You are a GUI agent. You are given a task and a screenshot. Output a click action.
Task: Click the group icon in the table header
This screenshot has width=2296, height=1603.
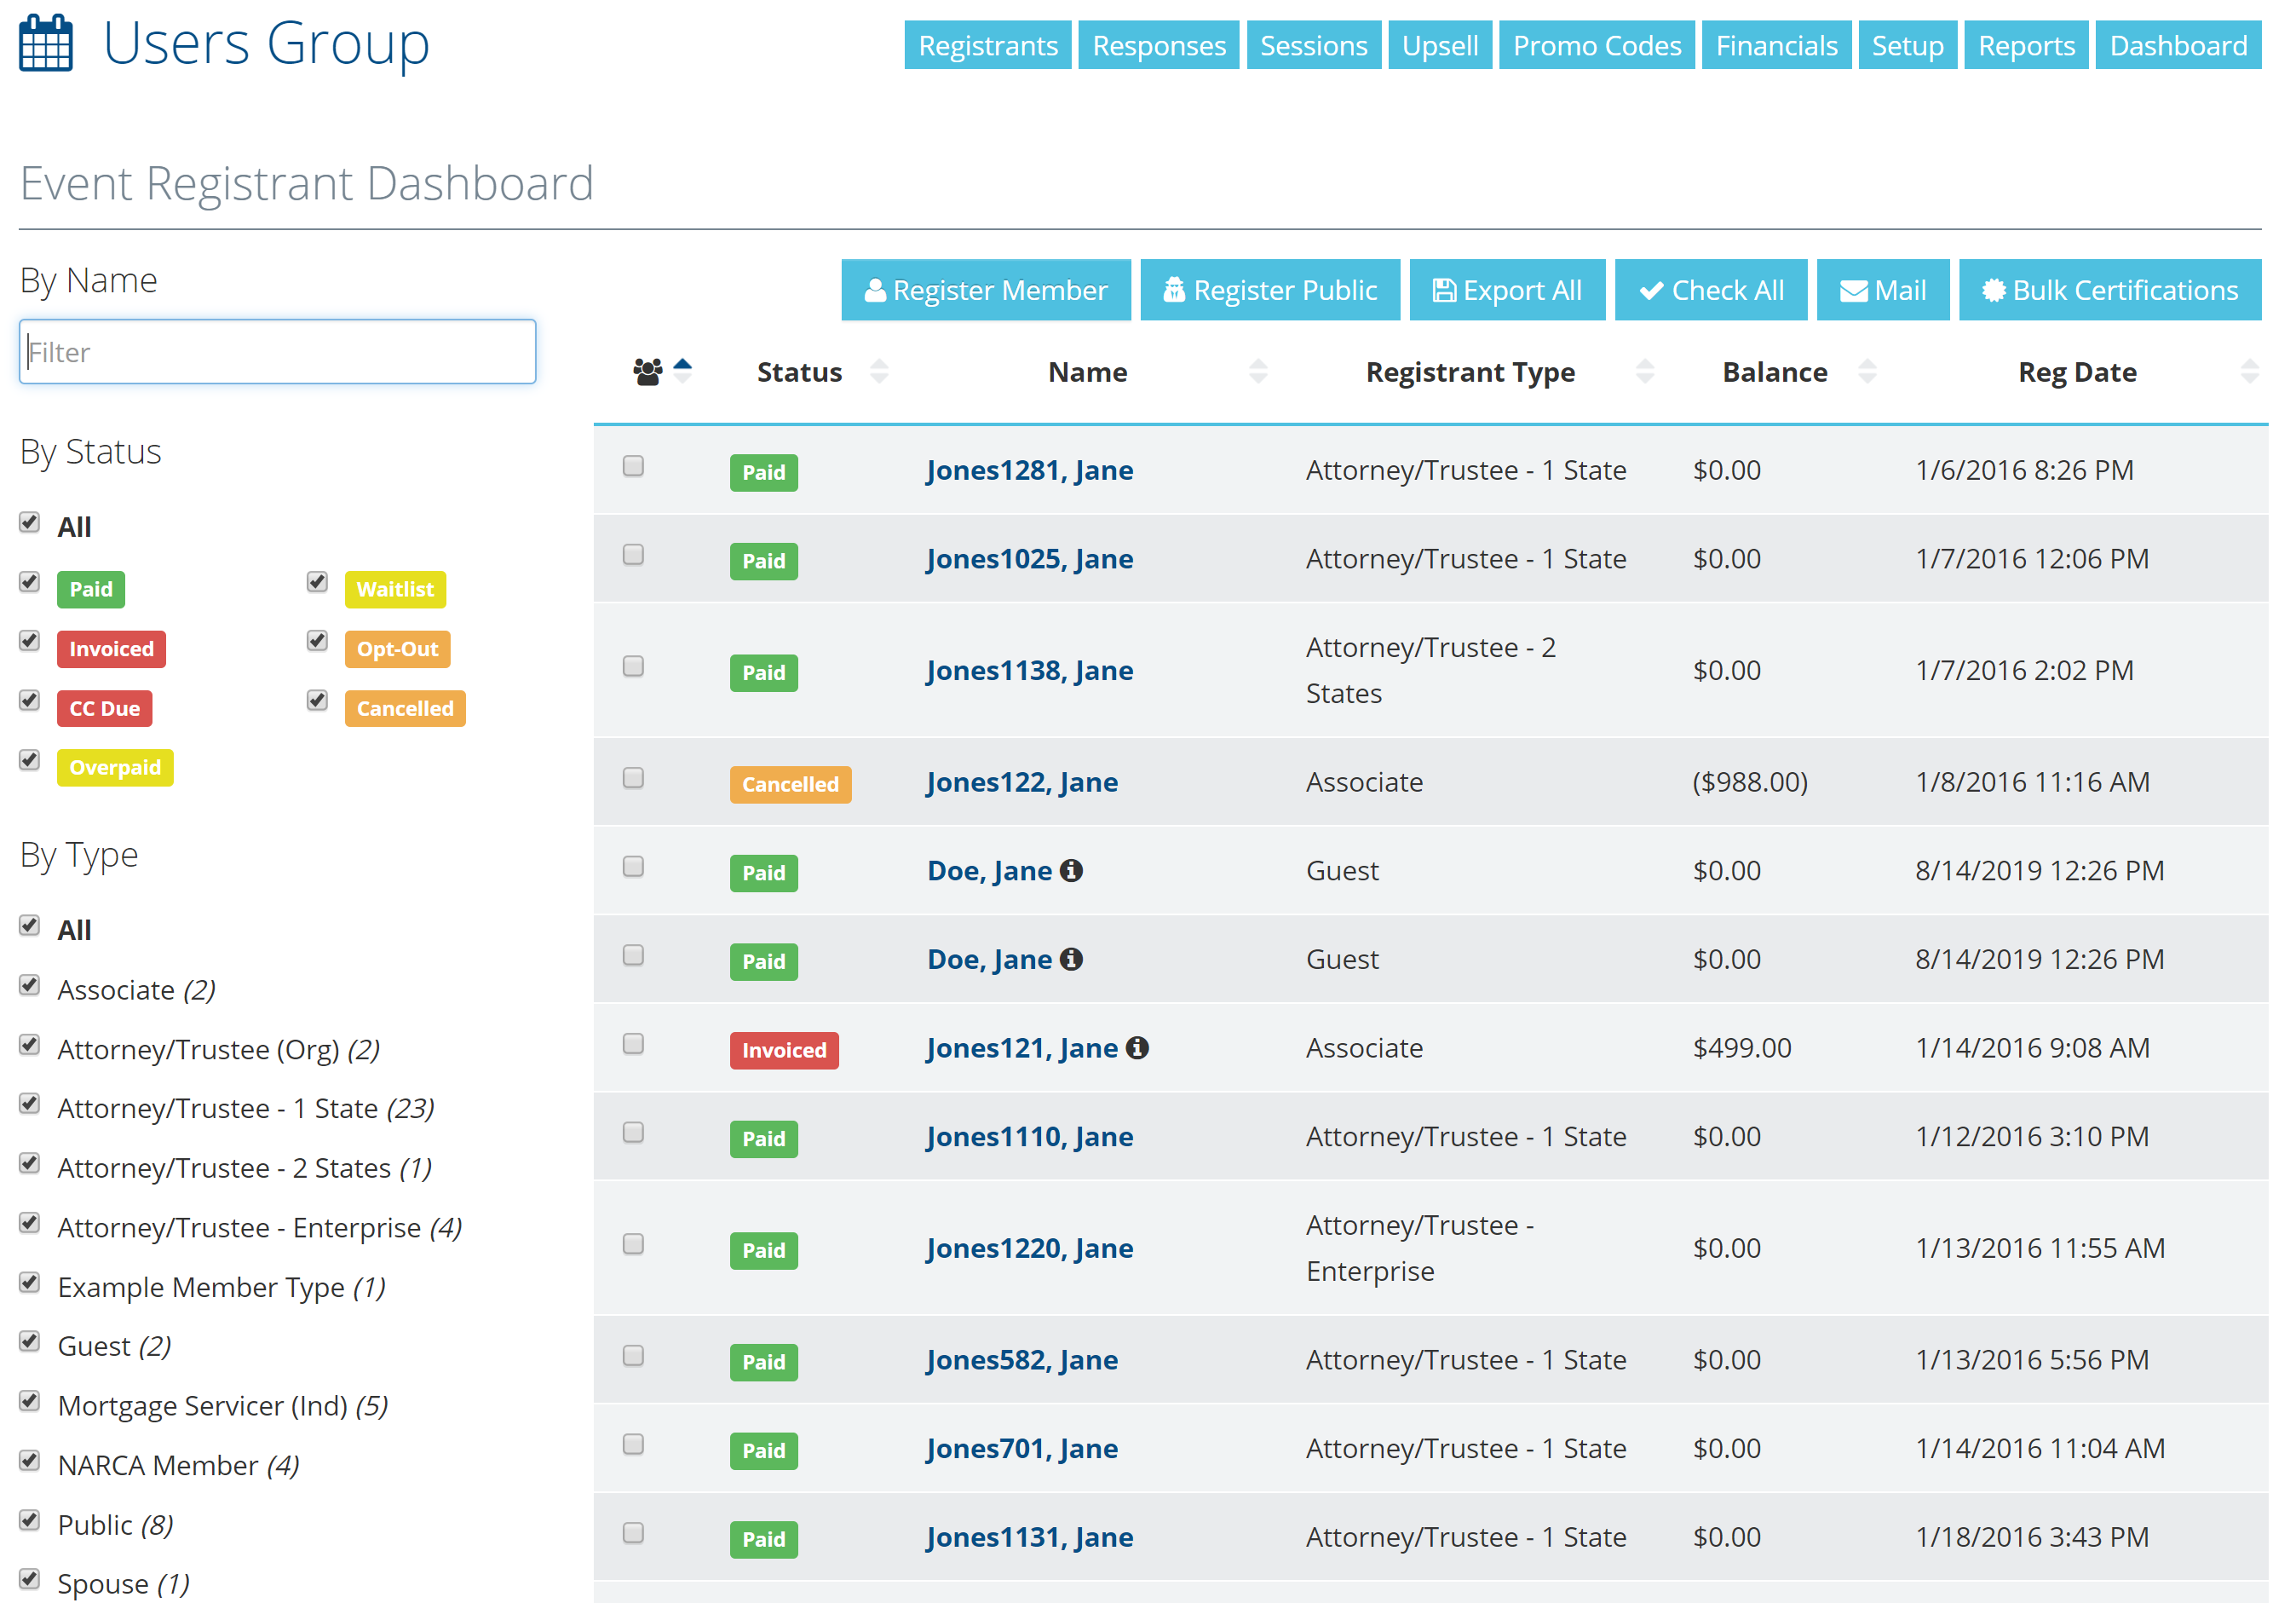tap(647, 371)
